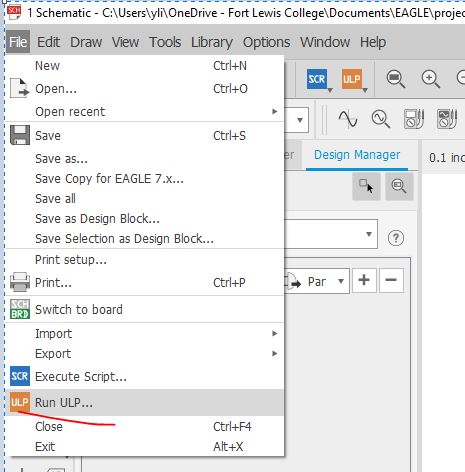Viewport: 465px width, 472px height.
Task: Open the Tools menu in menu bar
Action: click(x=165, y=42)
